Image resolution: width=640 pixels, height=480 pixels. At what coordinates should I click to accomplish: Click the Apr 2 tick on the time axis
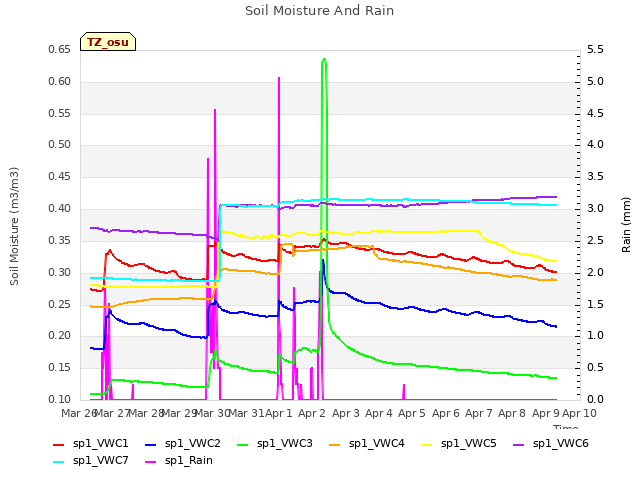(x=312, y=413)
